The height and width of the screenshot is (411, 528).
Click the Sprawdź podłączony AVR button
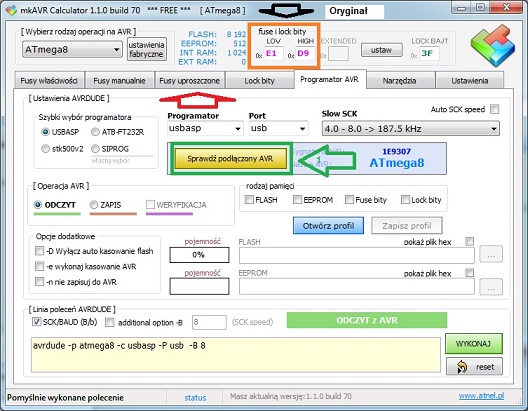coord(230,159)
